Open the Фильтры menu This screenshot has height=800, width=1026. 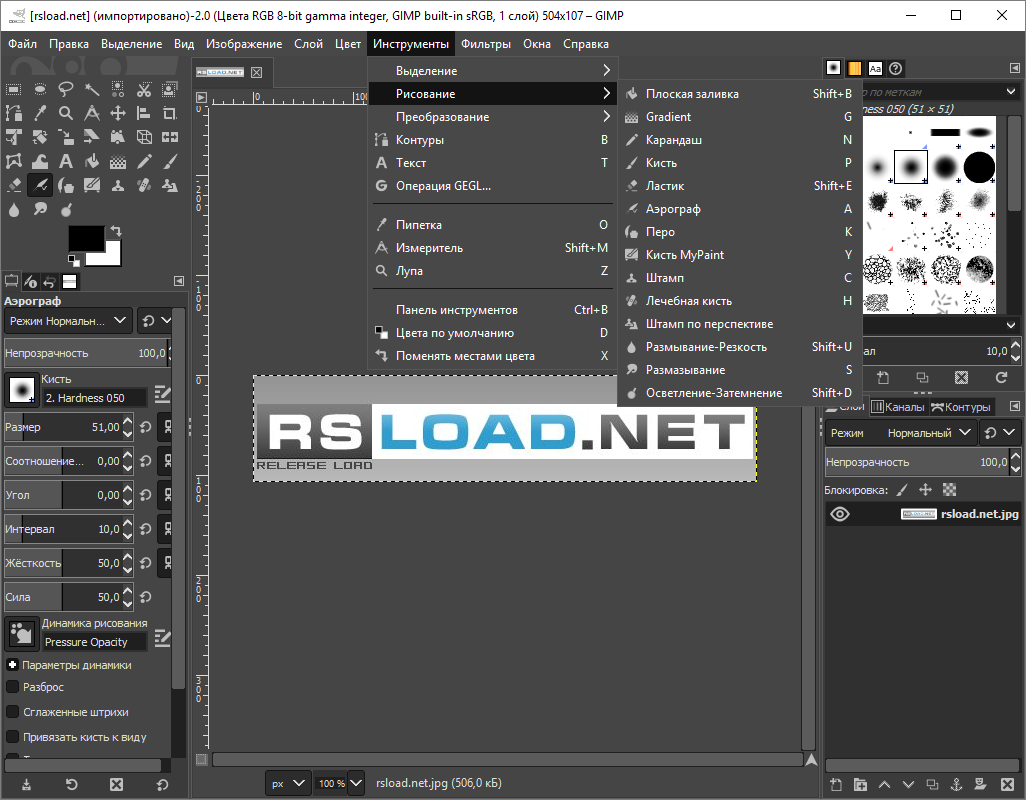[486, 44]
